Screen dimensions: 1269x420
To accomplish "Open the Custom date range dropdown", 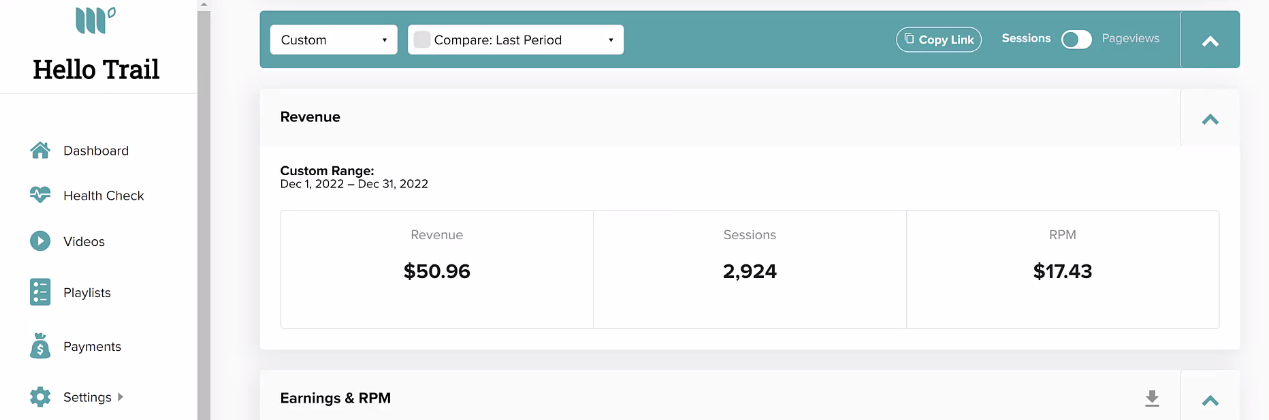I will (334, 40).
